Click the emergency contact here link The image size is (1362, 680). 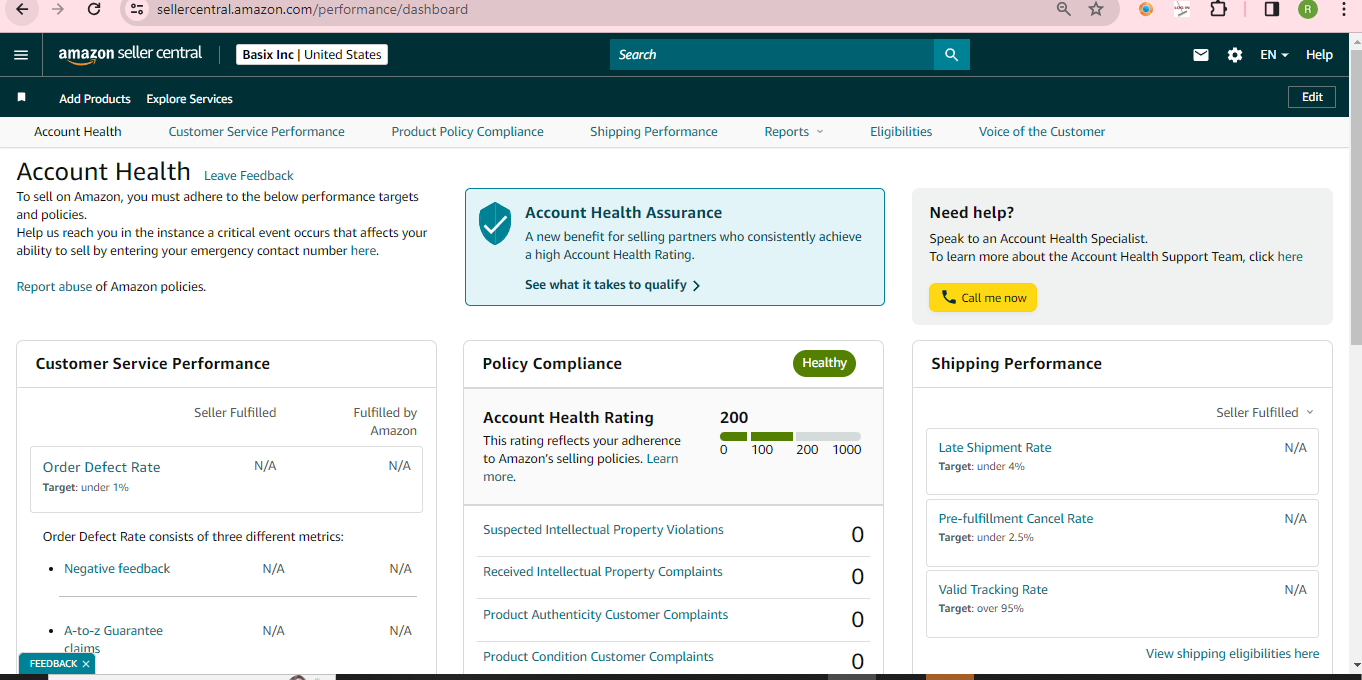(x=363, y=251)
